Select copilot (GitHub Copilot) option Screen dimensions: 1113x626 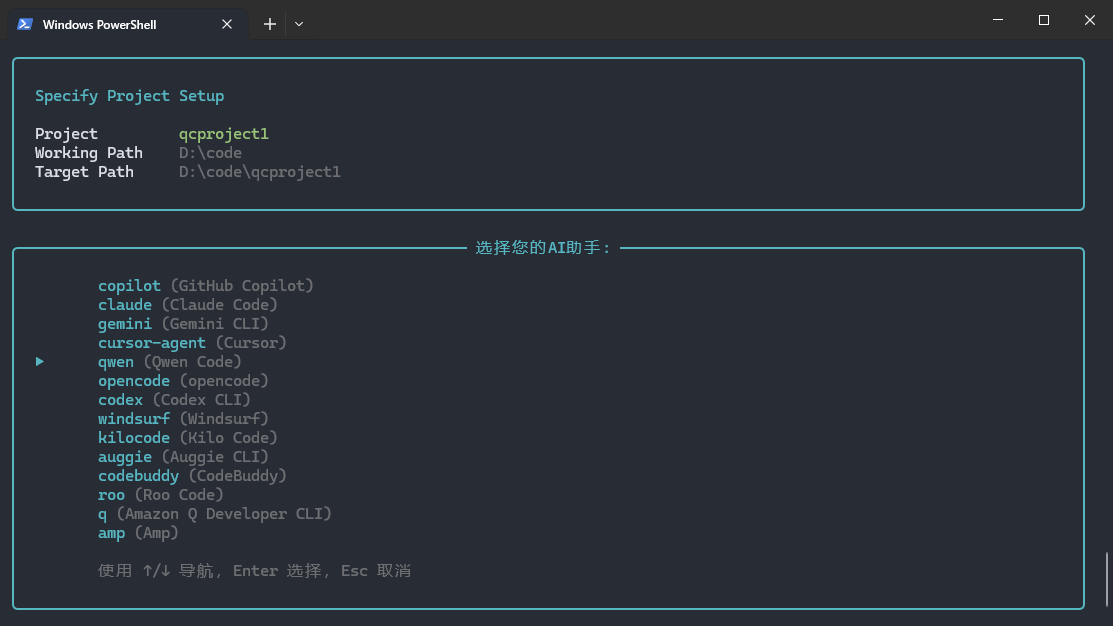pos(129,285)
